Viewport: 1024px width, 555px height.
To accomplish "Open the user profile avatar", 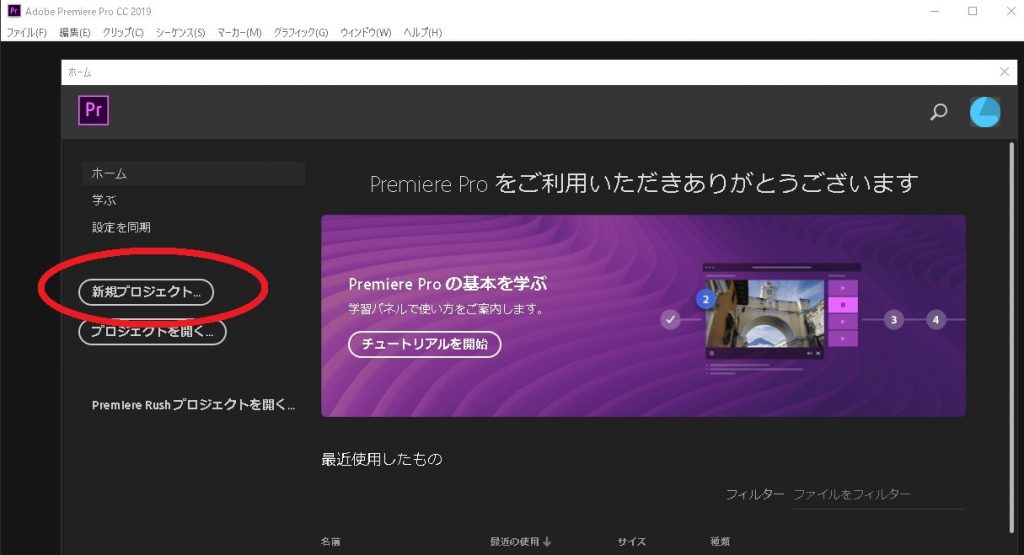I will pos(984,112).
